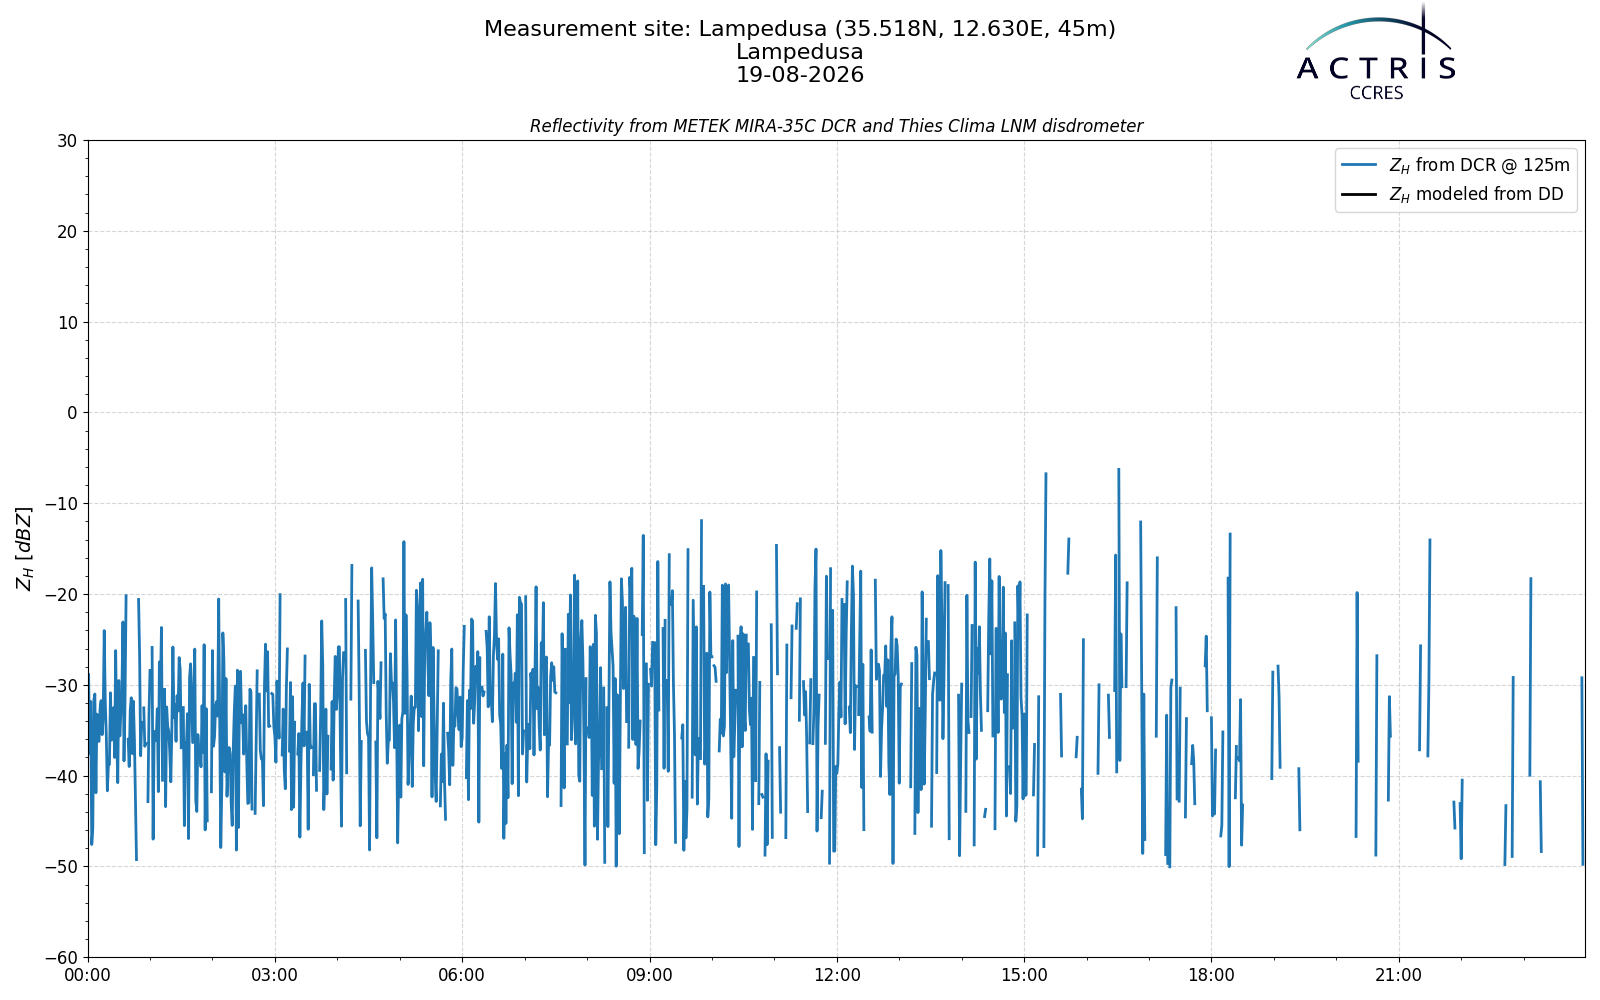Click the y-axis tick label 10
The height and width of the screenshot is (1000, 1600).
67,323
